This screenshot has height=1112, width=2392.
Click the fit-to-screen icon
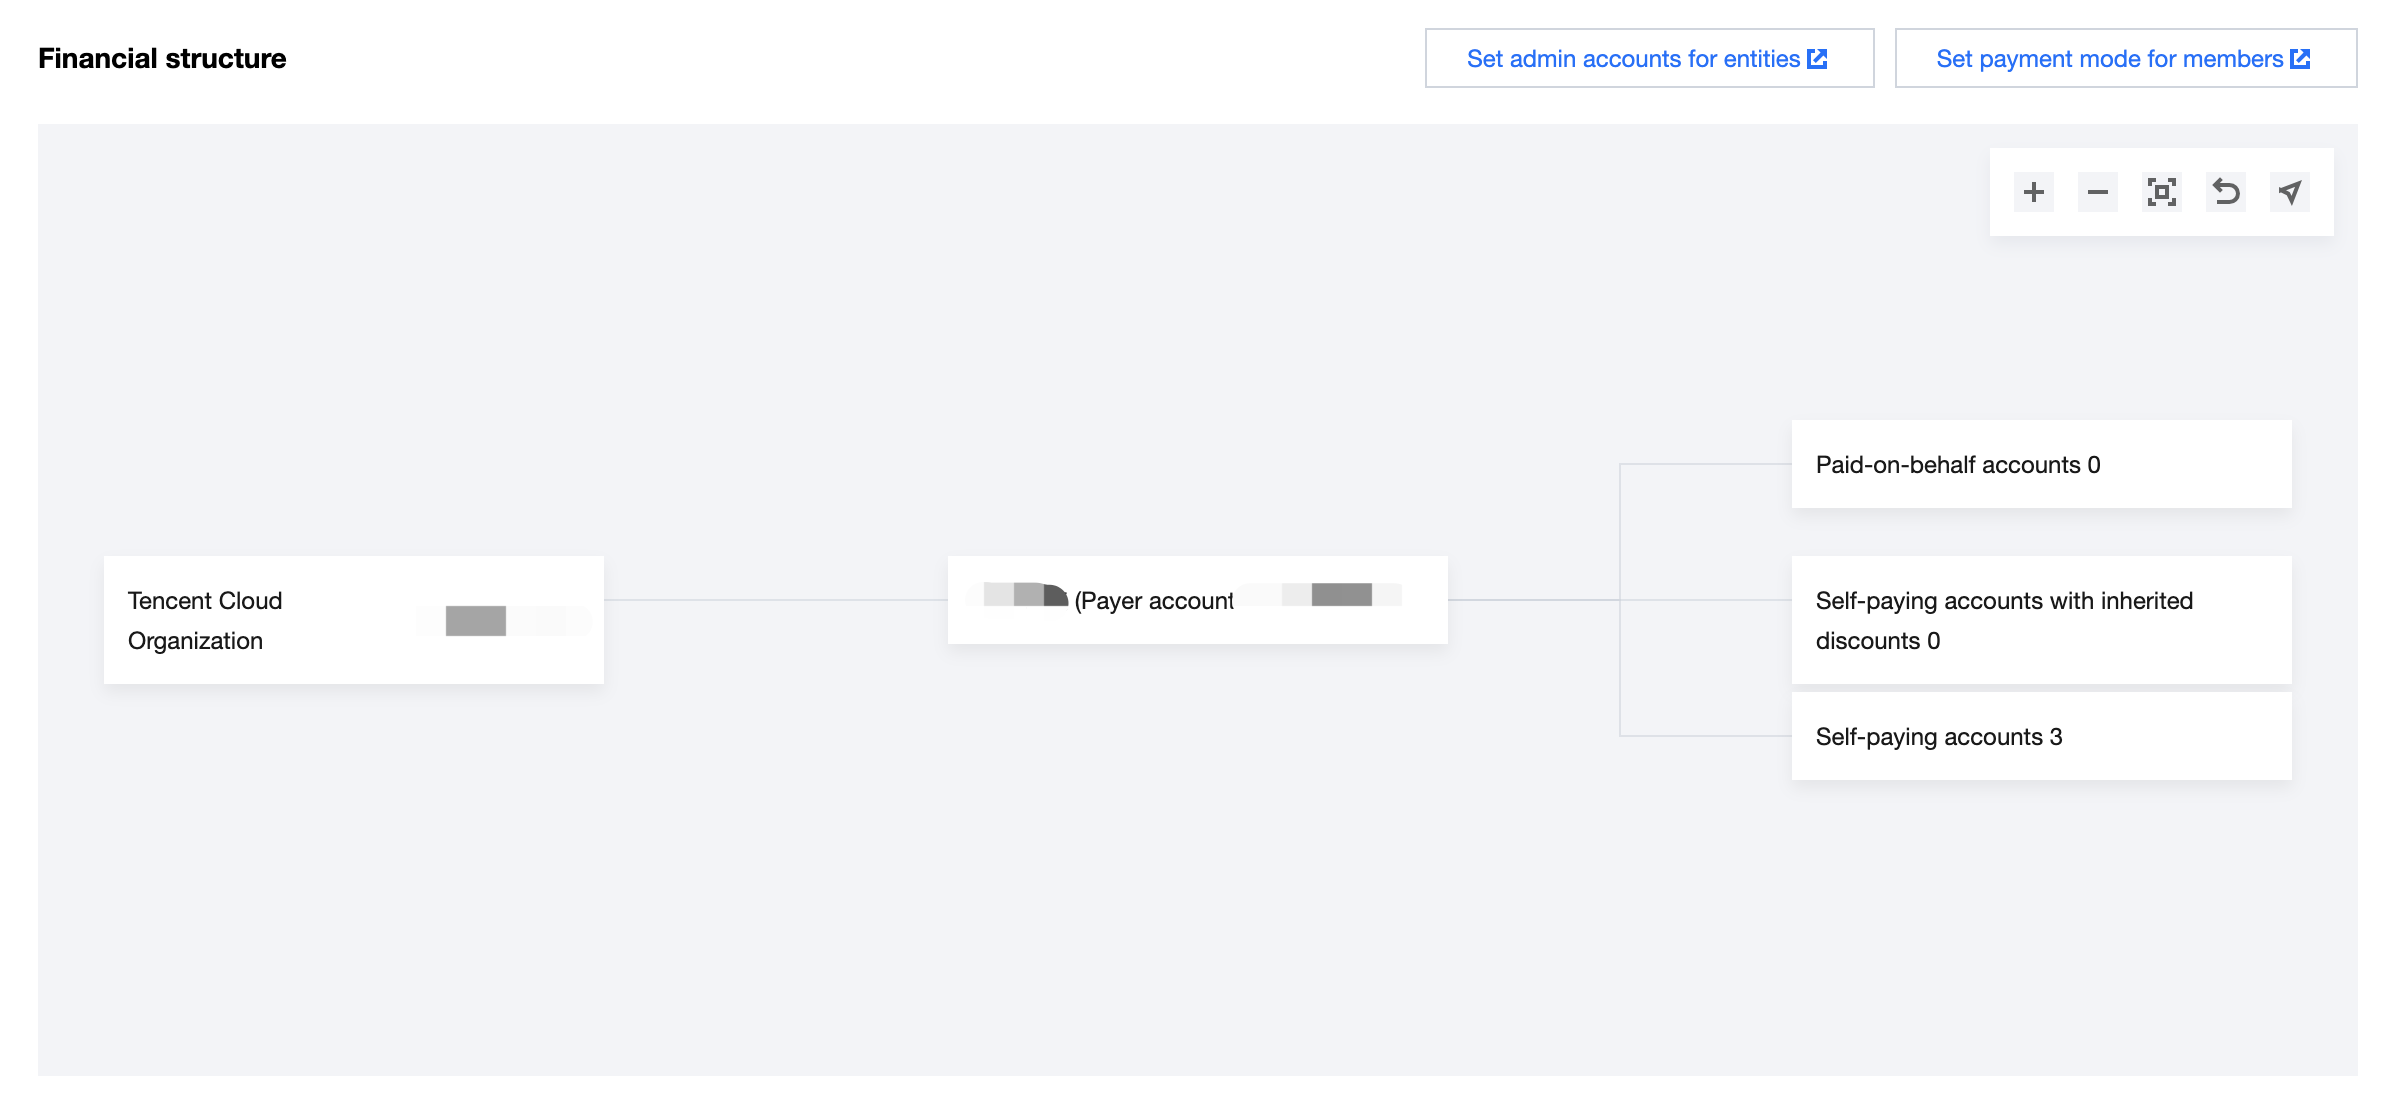tap(2161, 192)
